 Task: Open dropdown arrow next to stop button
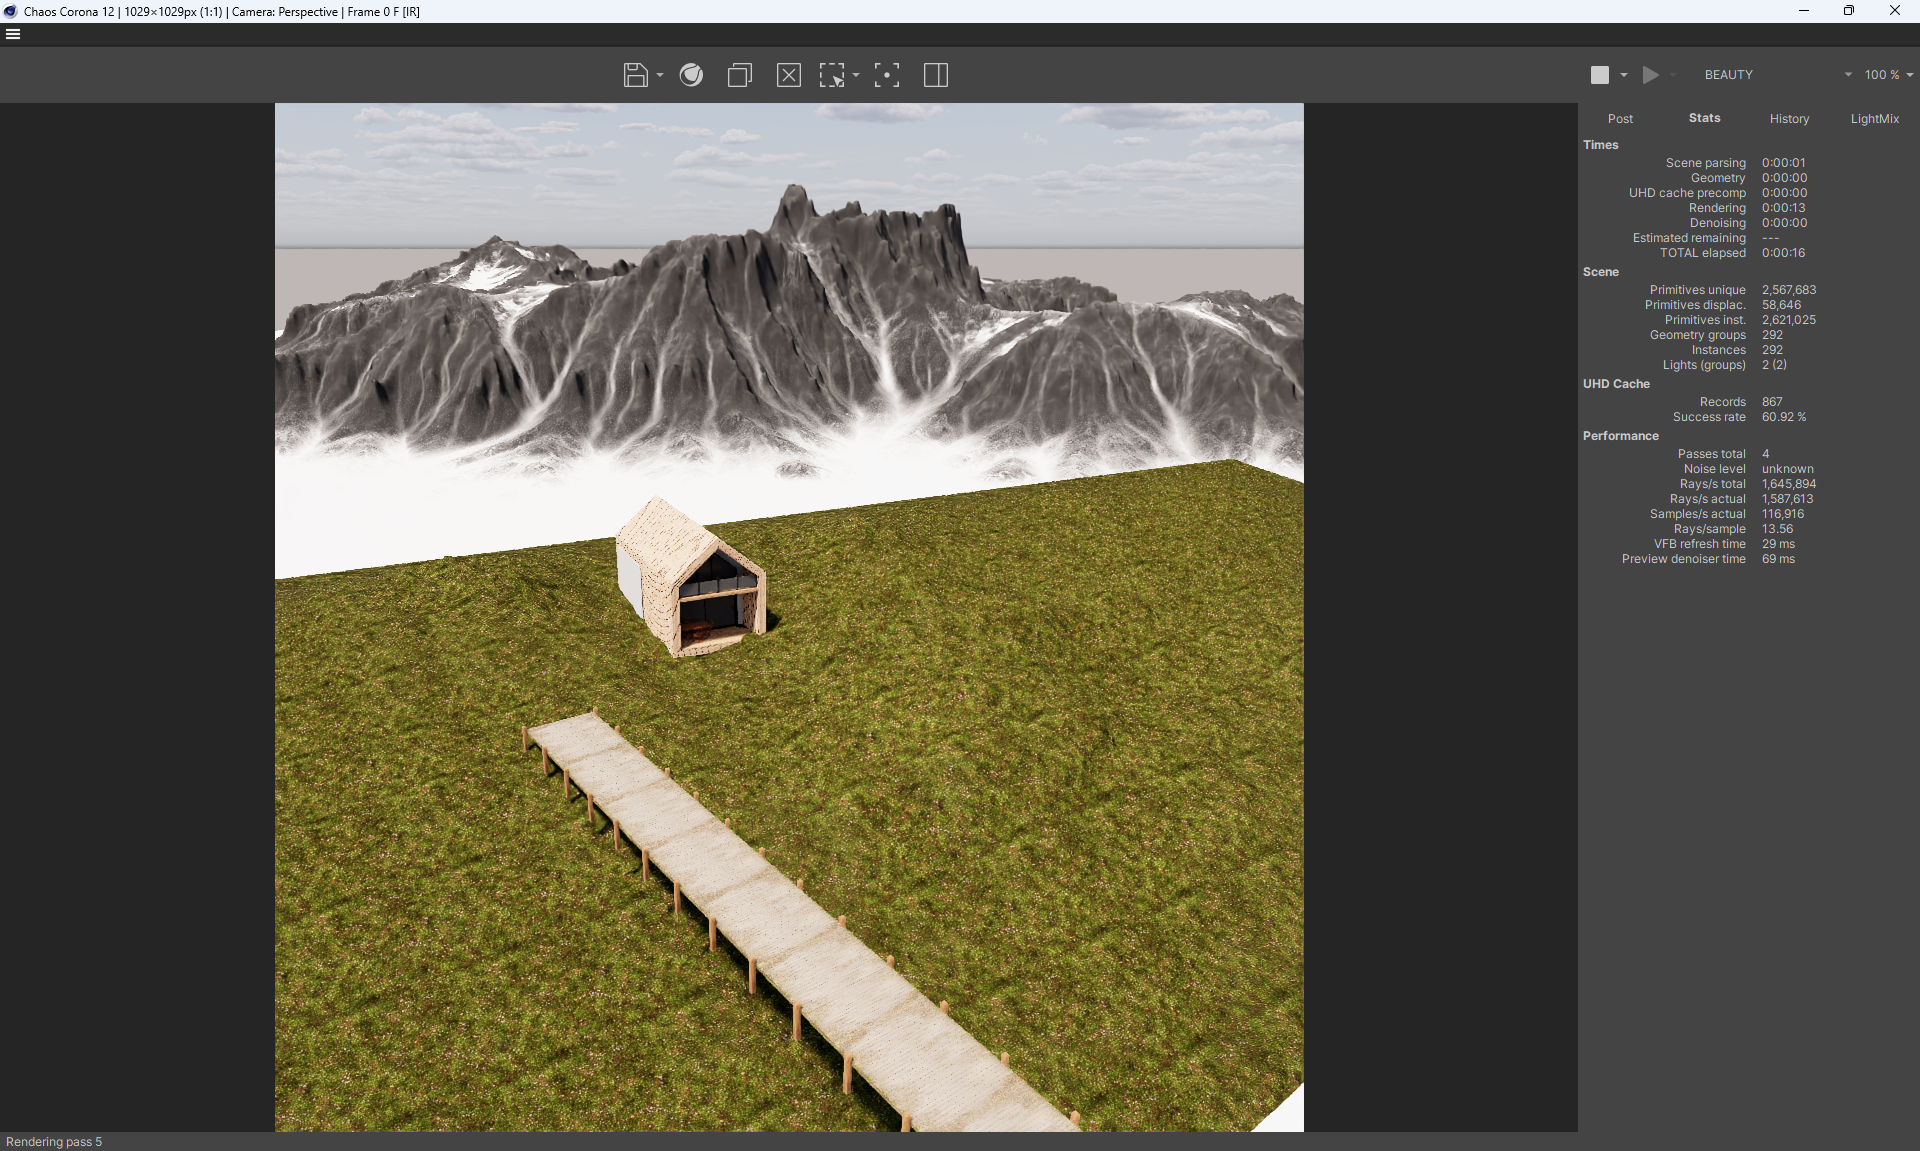click(x=1624, y=75)
